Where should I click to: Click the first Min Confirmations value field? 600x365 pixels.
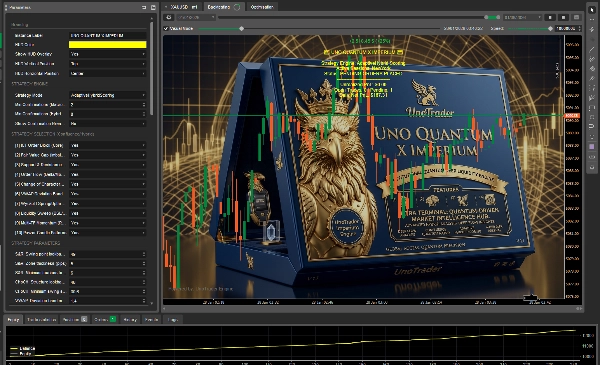coord(108,104)
